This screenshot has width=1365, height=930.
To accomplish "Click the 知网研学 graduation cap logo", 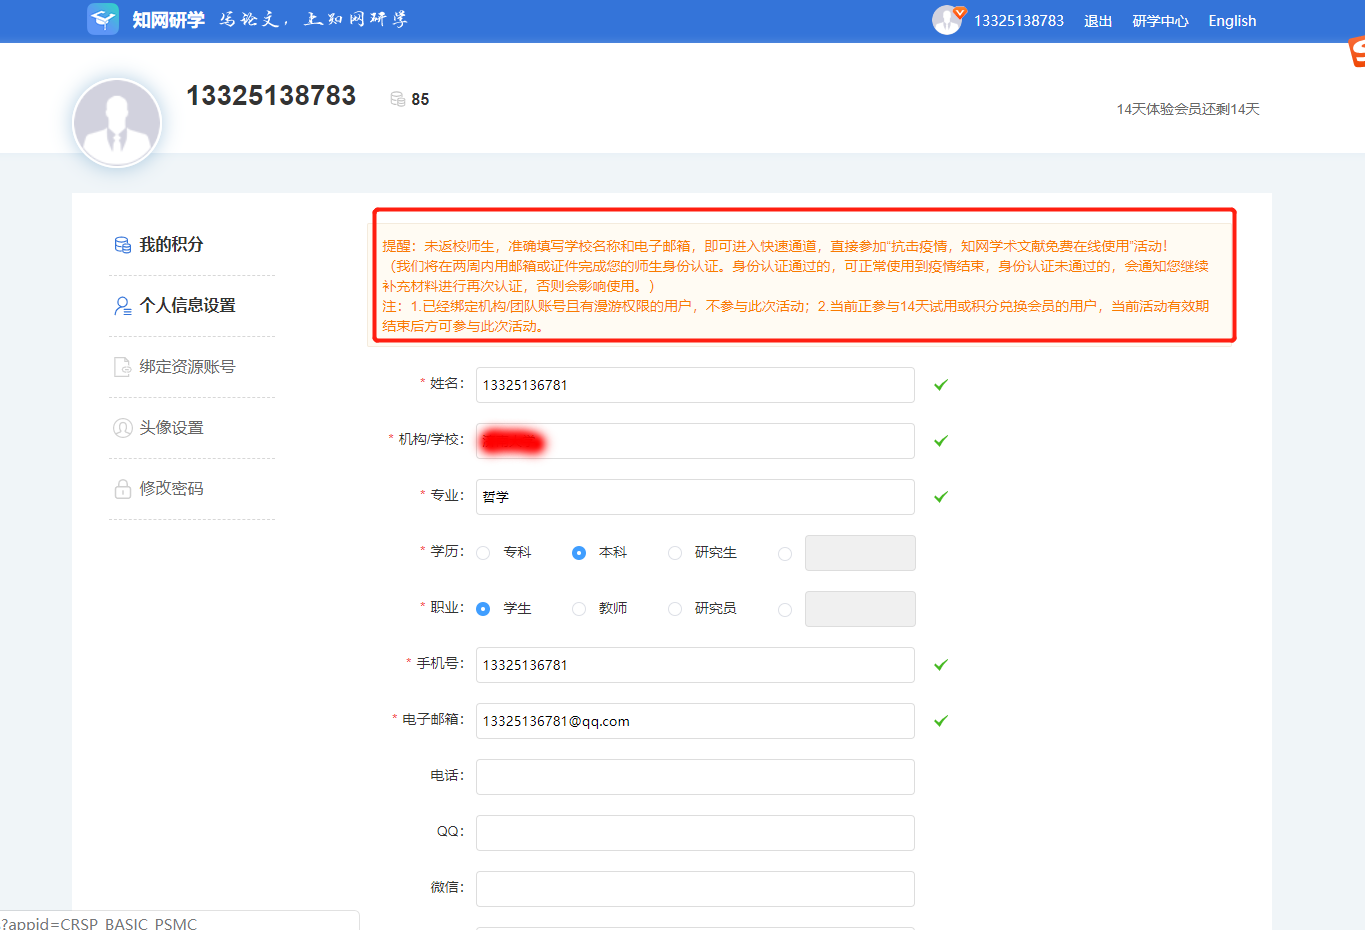I will 103,20.
